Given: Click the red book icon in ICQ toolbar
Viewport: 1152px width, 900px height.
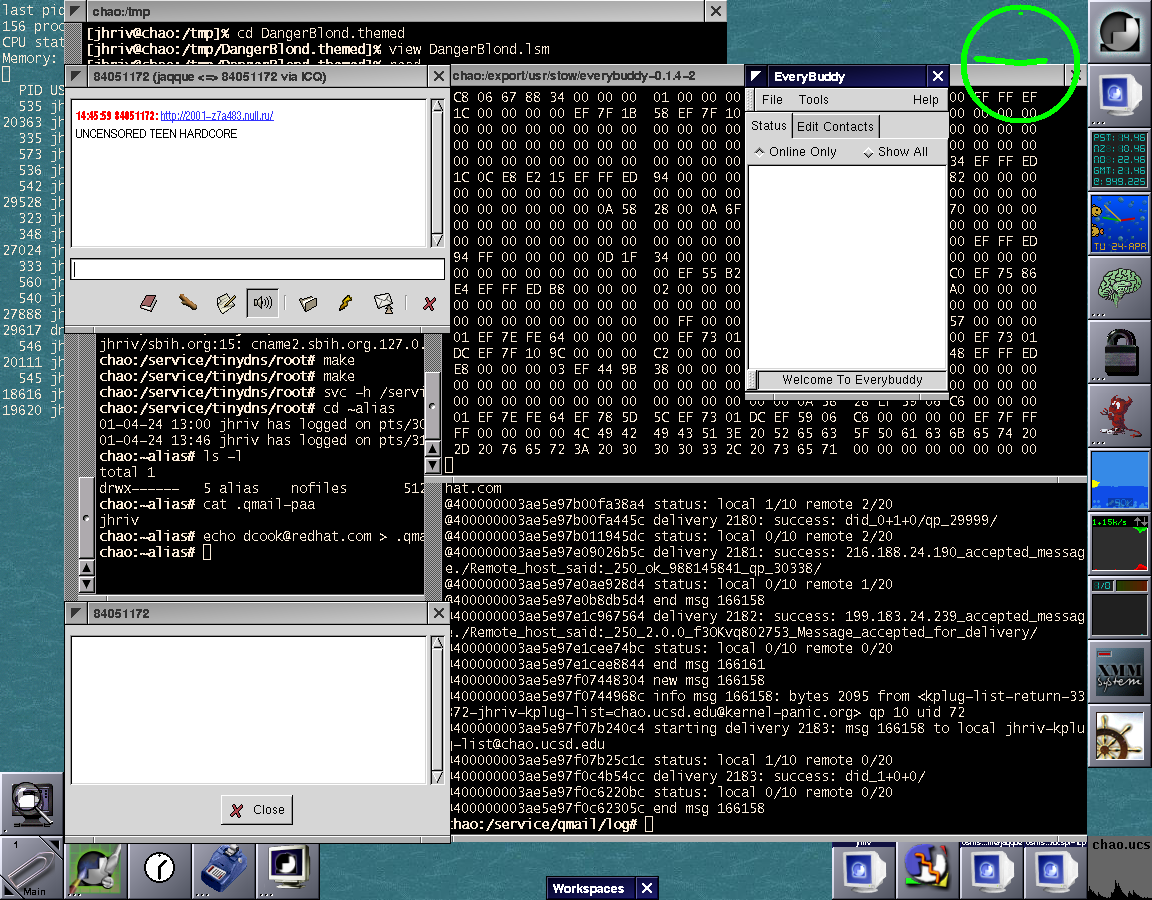Looking at the screenshot, I should pos(148,302).
